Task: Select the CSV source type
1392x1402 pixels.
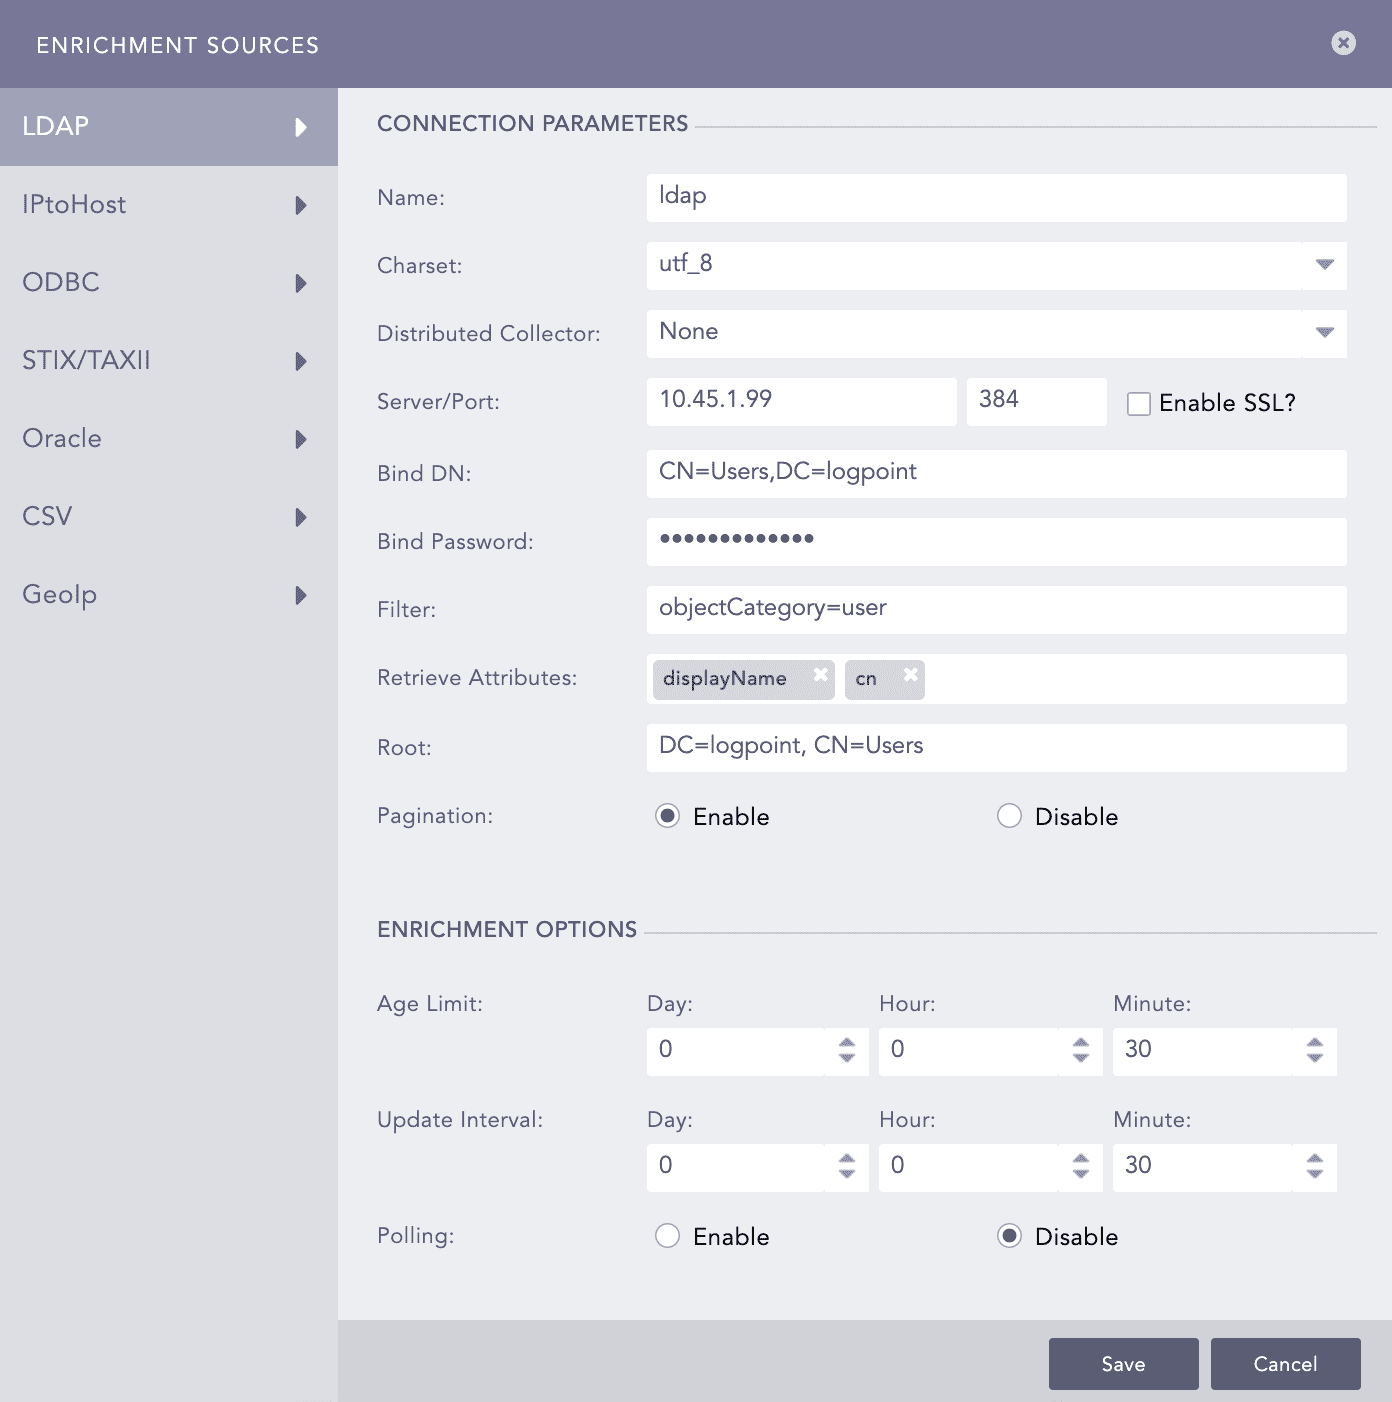Action: 48,517
